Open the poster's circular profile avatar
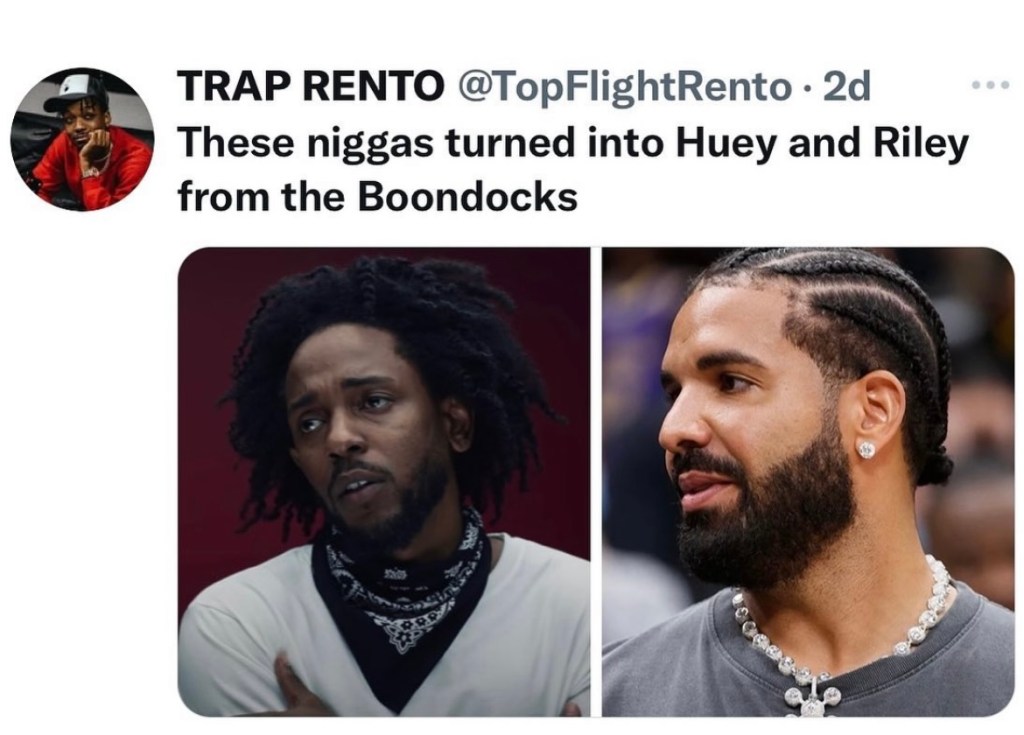Viewport: 1024px width, 735px height. click(x=82, y=139)
